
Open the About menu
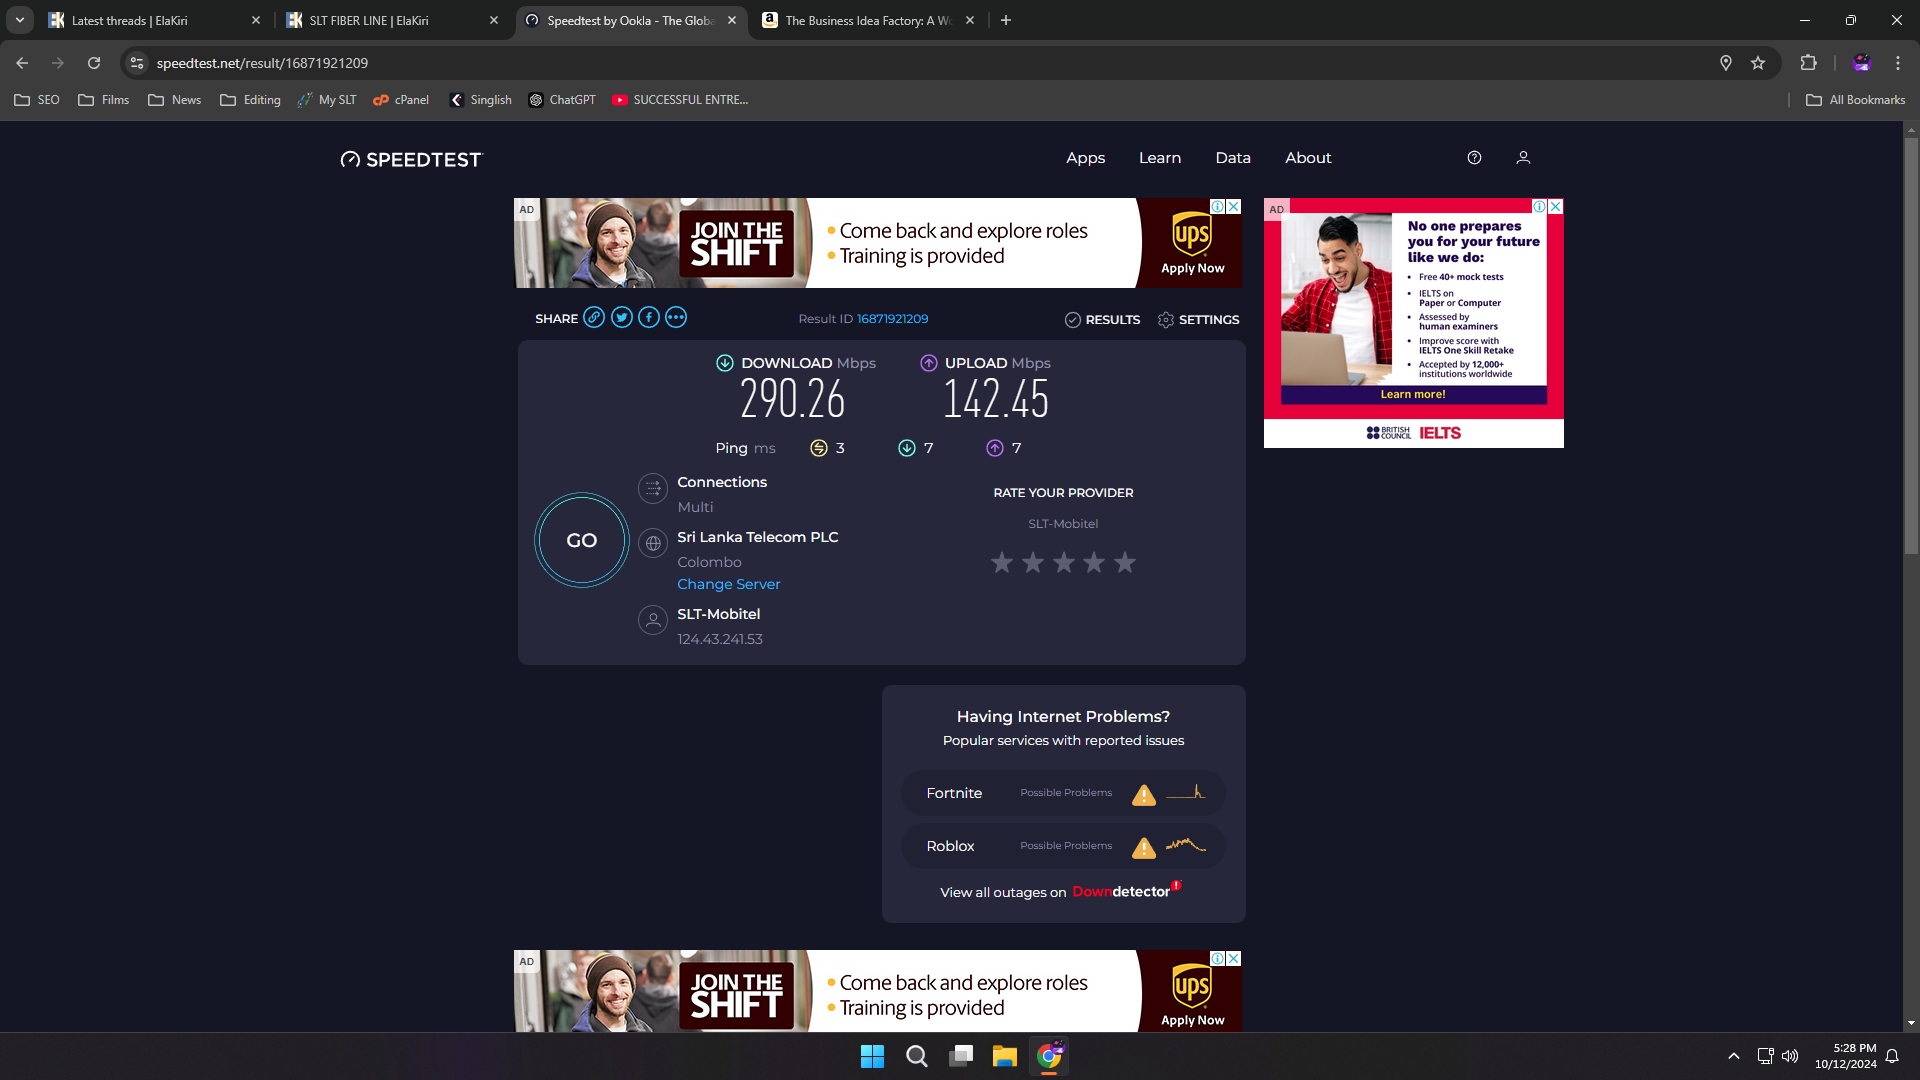[1308, 158]
